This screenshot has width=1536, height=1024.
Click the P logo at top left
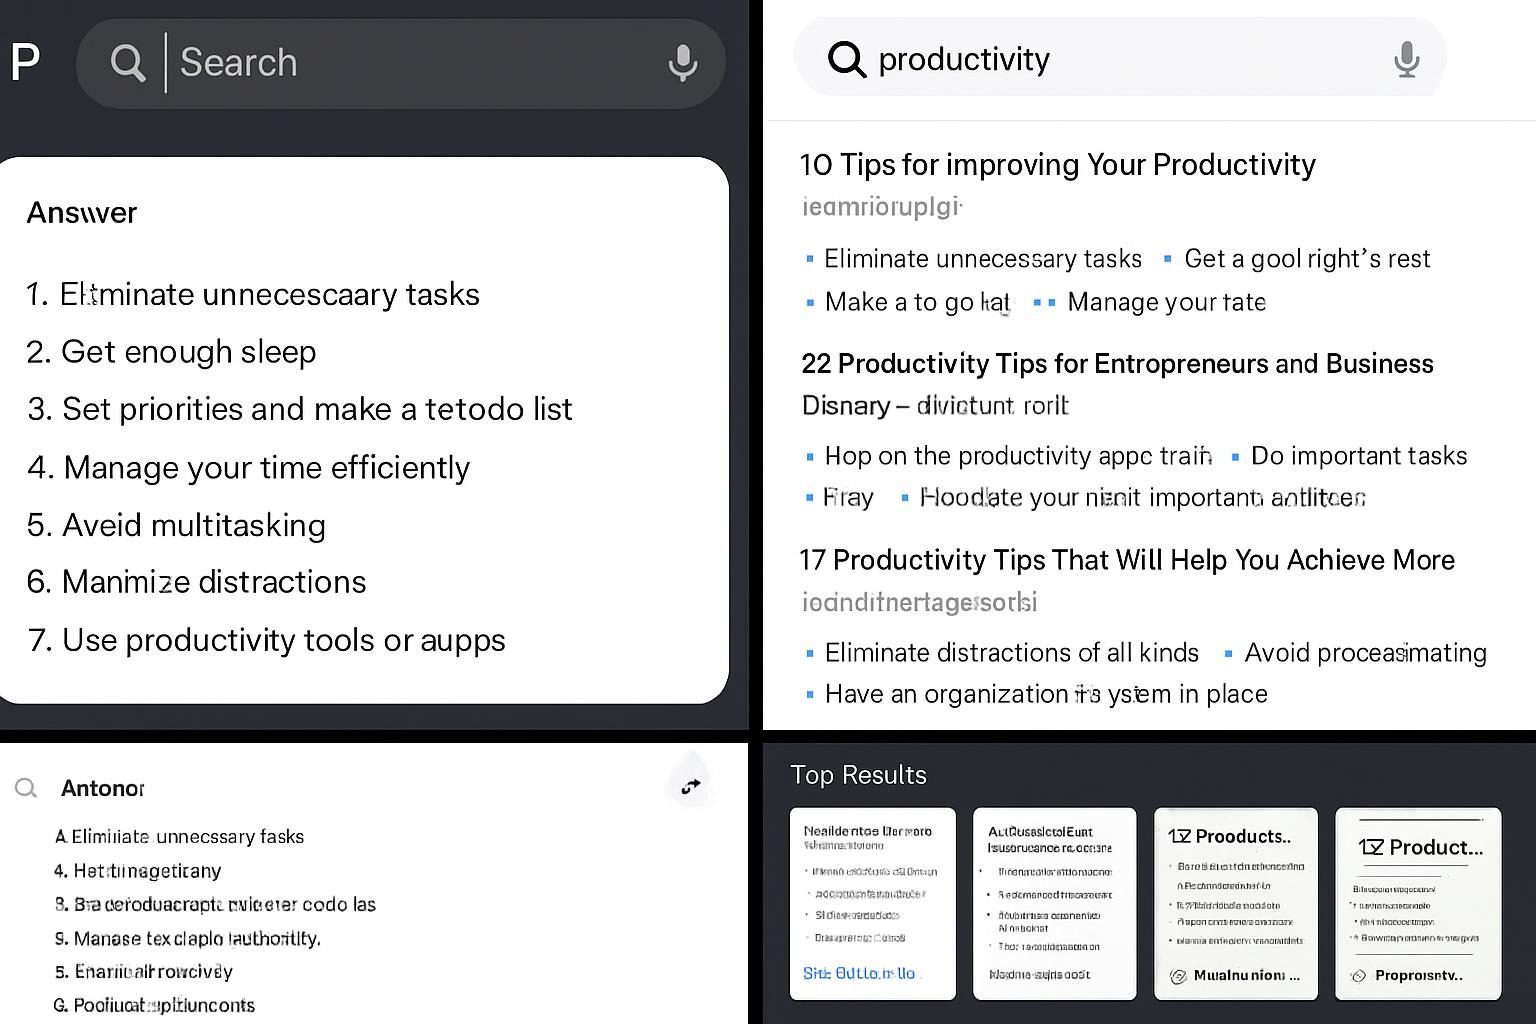(x=25, y=63)
